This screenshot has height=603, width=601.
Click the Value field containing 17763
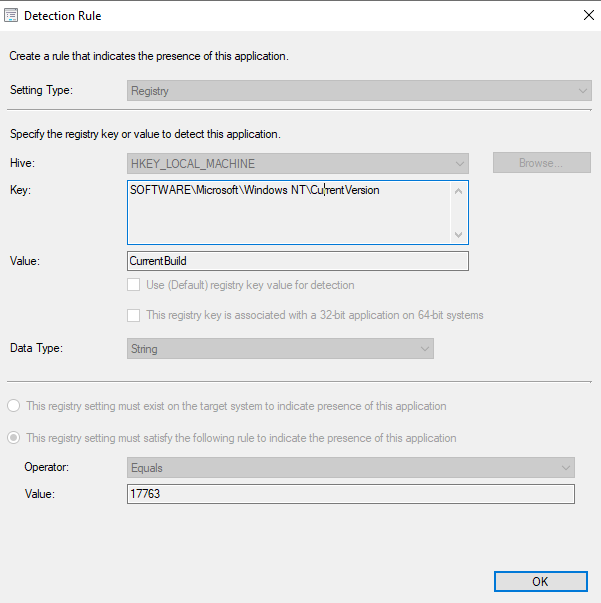click(x=351, y=494)
